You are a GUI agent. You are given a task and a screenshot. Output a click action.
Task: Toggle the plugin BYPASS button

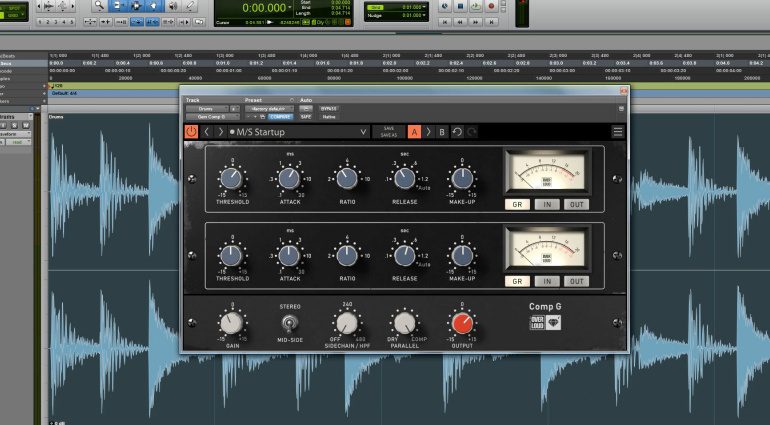(x=329, y=109)
